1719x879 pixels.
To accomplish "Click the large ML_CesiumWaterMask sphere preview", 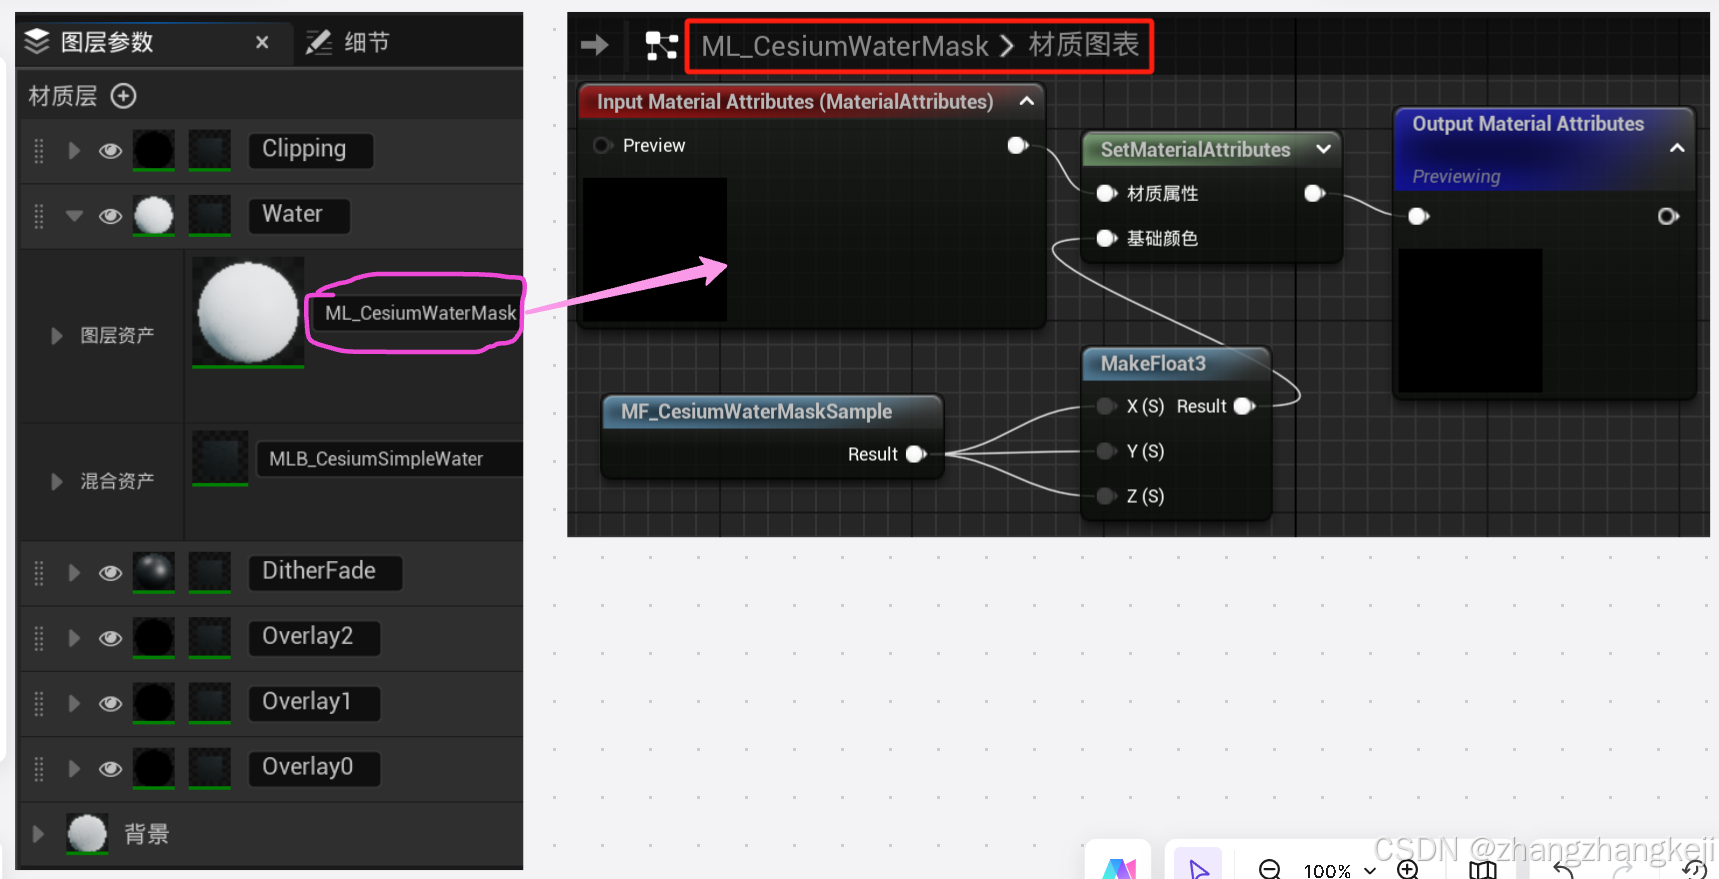I will point(248,312).
